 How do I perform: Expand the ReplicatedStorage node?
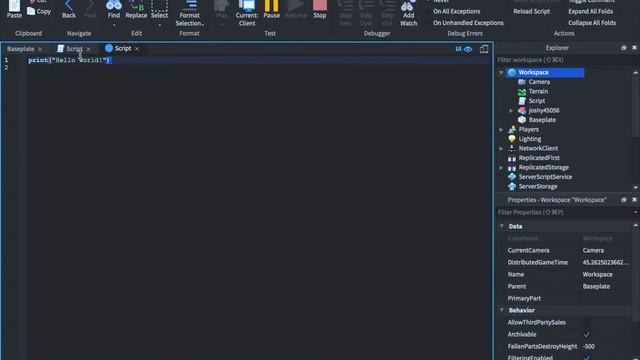pos(501,168)
